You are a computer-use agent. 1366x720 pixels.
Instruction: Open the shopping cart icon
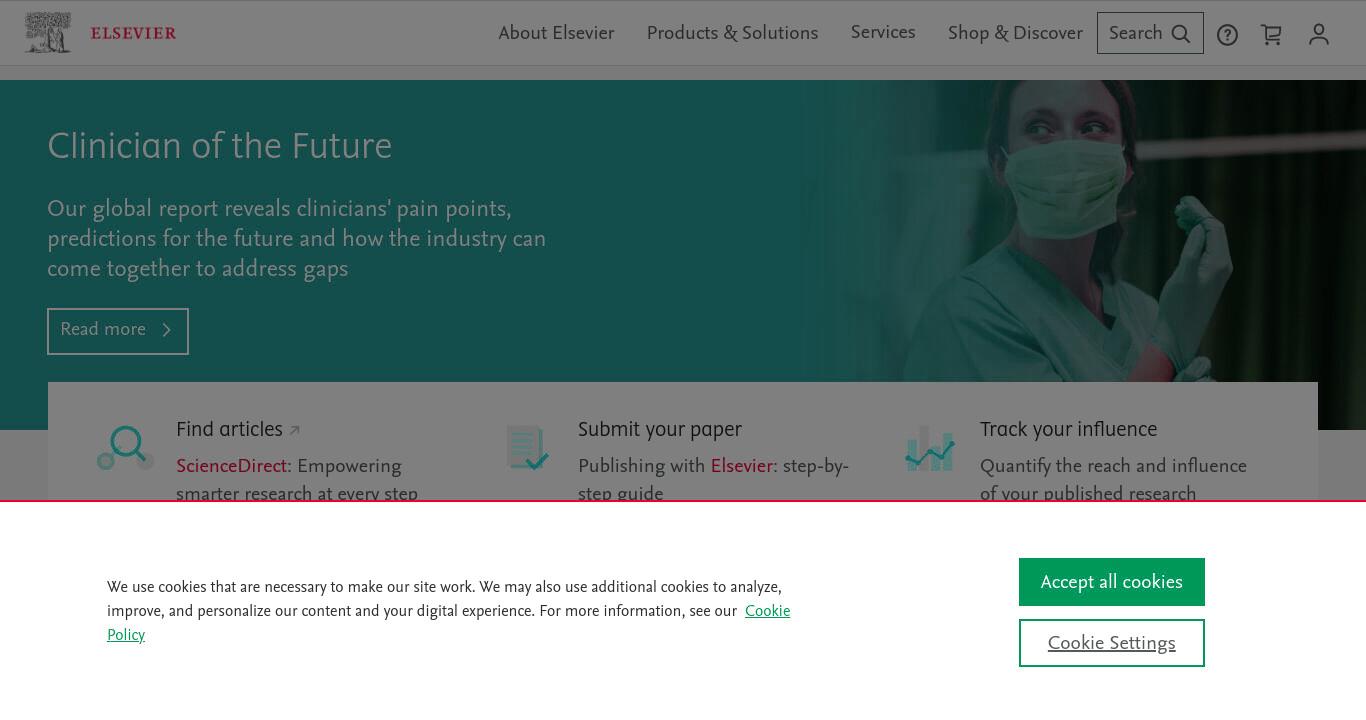point(1271,35)
